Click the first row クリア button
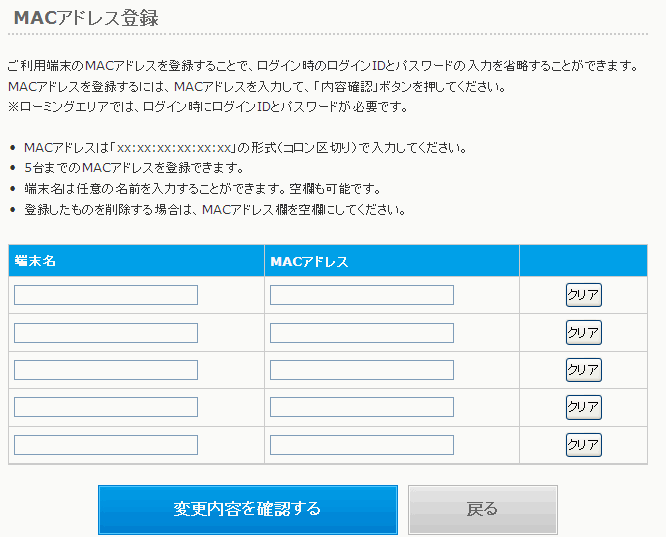666x537 pixels. (x=584, y=295)
